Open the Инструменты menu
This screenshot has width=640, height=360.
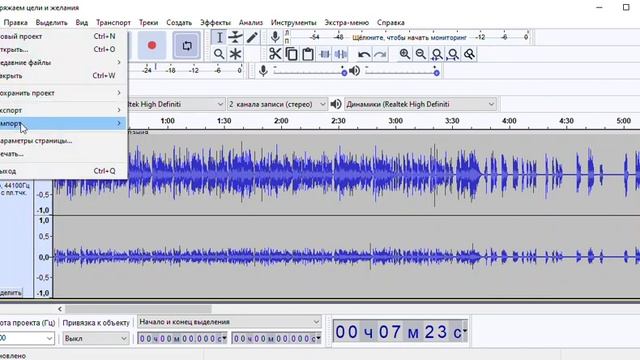point(293,22)
